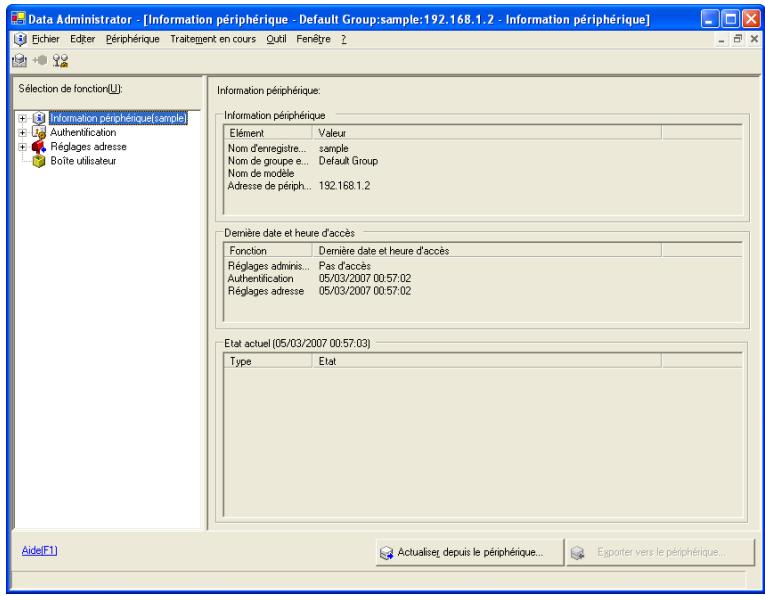Click the Fonction column header

coord(267,251)
